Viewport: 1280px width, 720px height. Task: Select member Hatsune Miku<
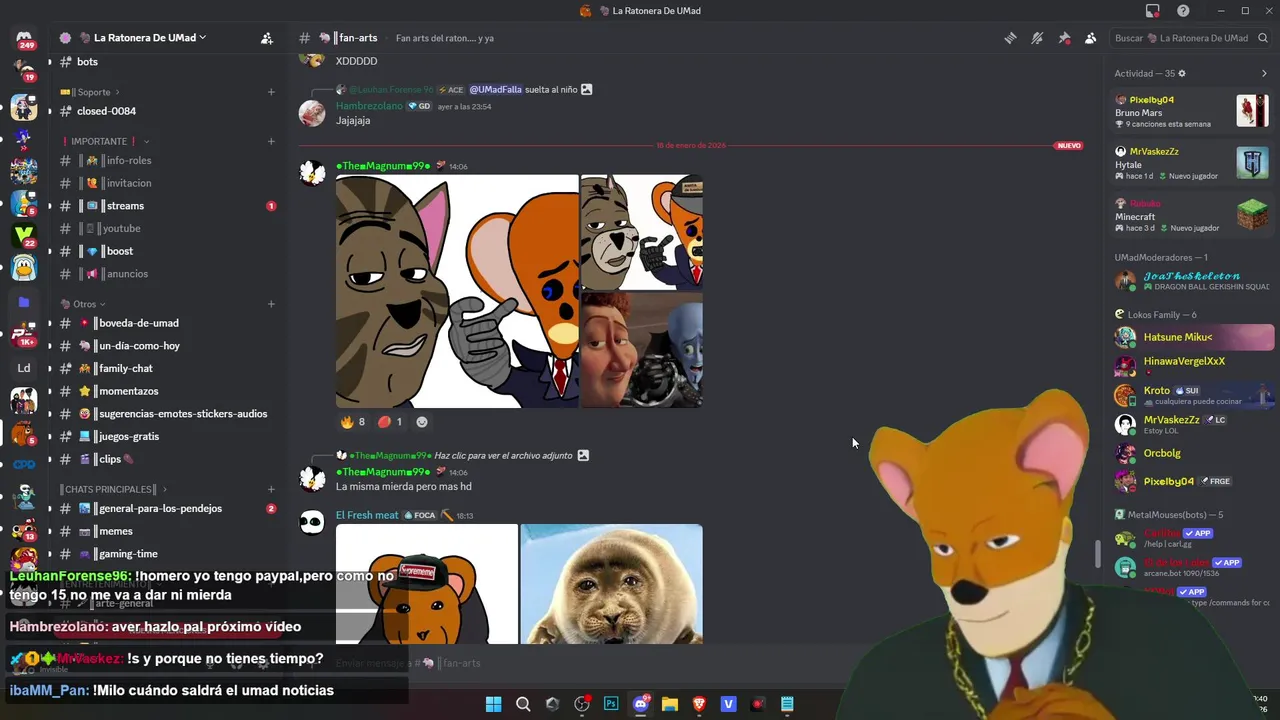1194,337
